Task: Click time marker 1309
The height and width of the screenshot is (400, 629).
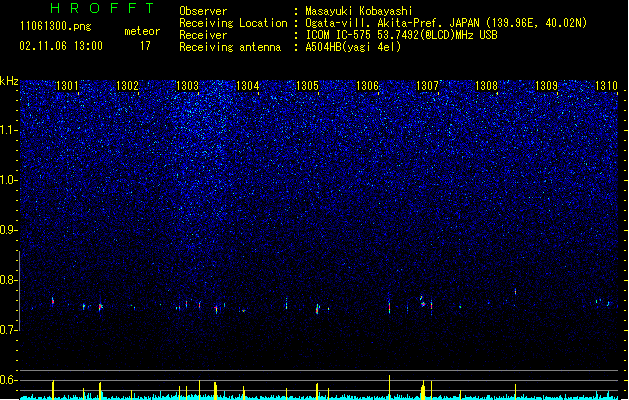Action: point(546,85)
